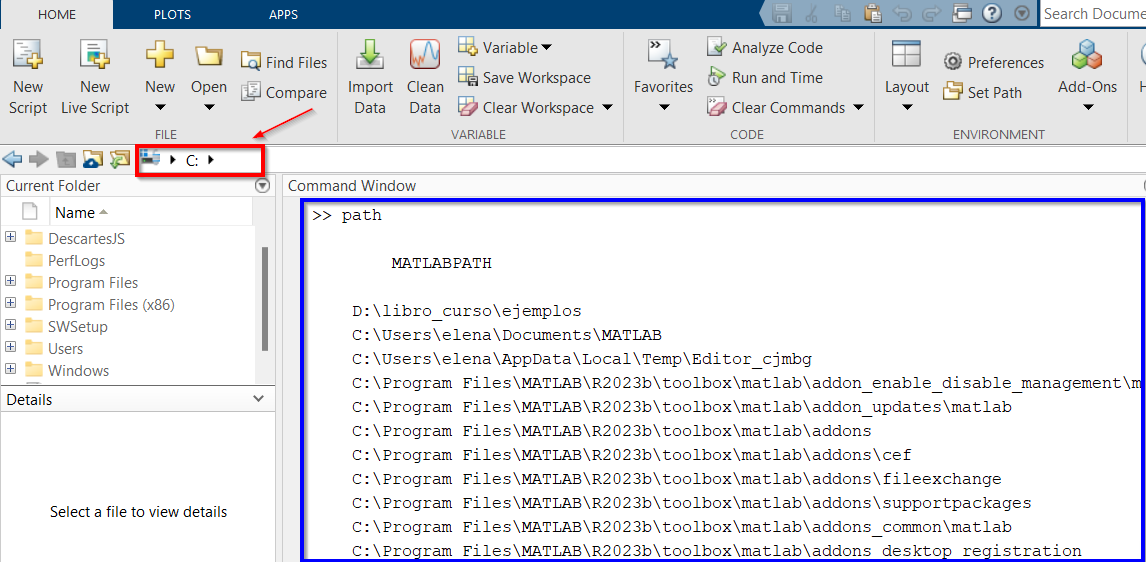Click Save Workspace
This screenshot has width=1146, height=562.
click(524, 77)
